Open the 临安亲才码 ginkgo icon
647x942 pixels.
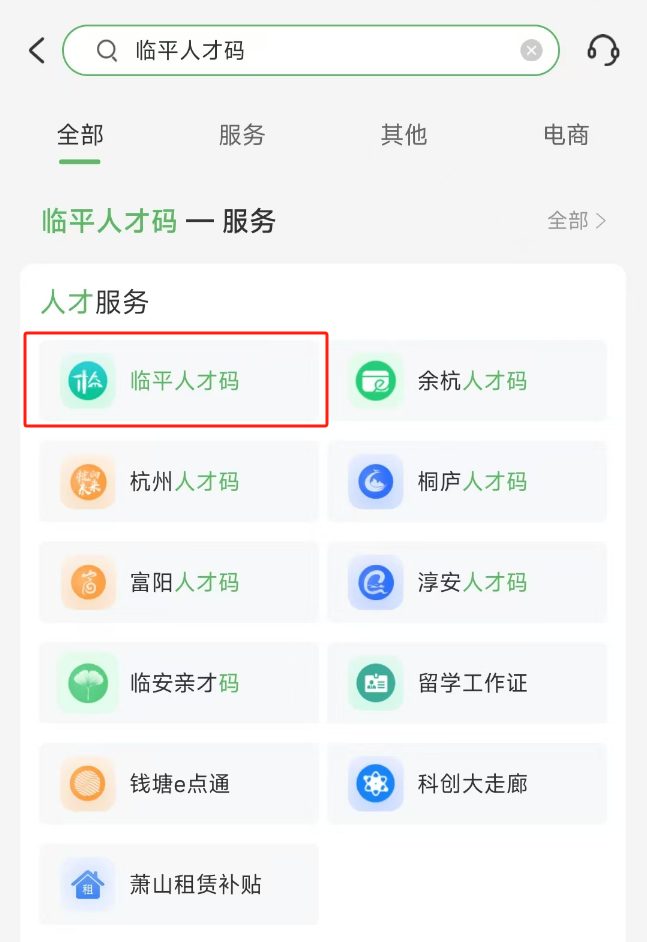coord(87,684)
